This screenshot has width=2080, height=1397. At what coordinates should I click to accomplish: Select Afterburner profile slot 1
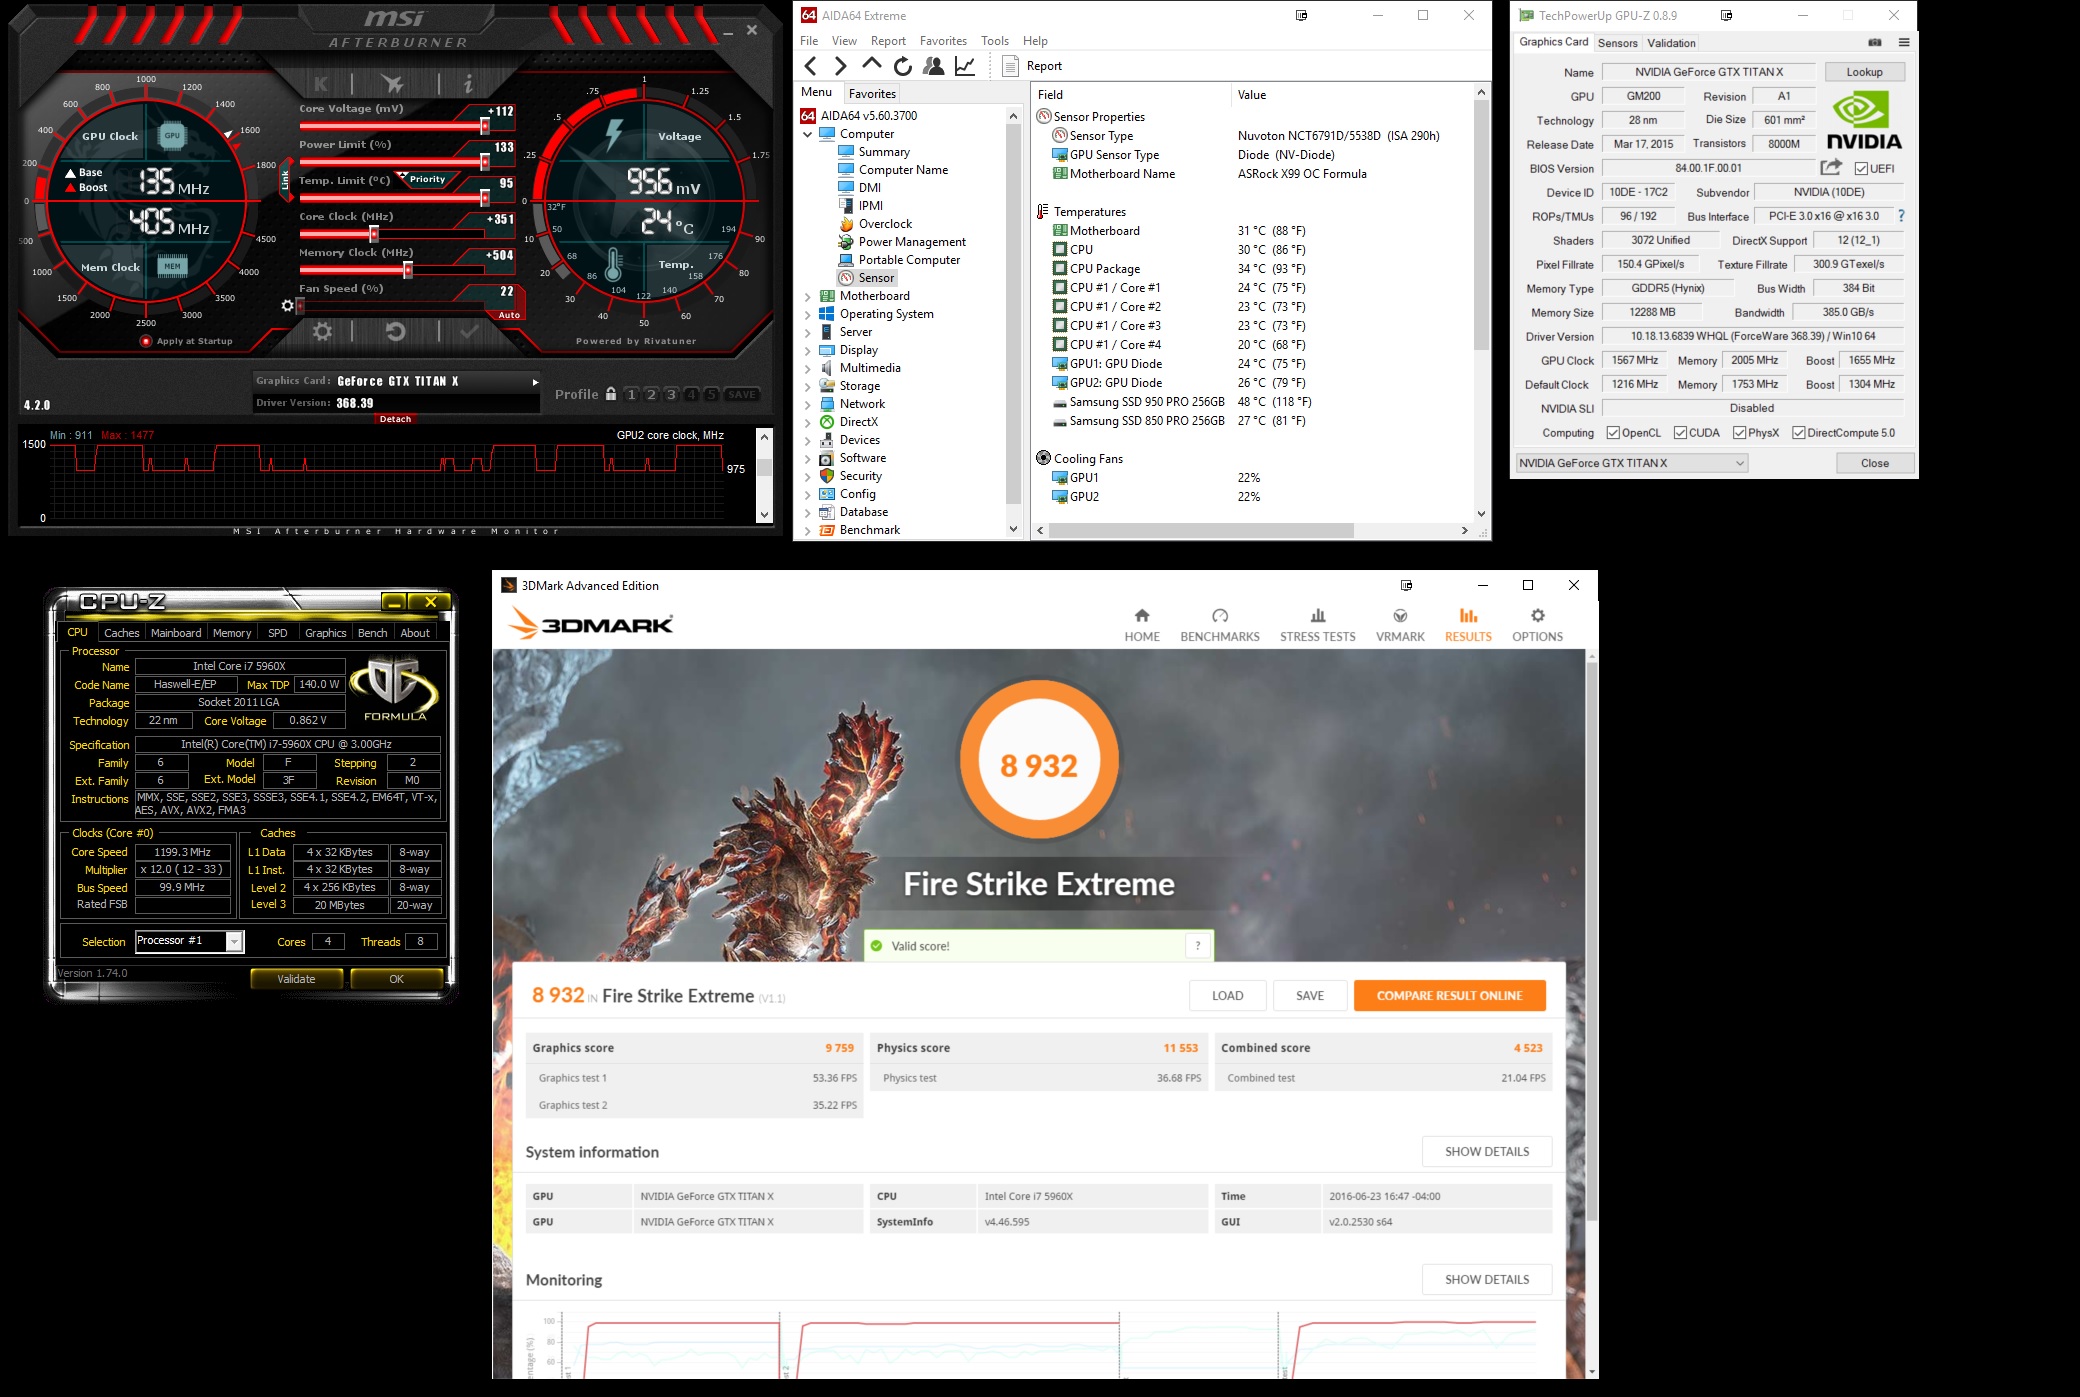tap(631, 394)
